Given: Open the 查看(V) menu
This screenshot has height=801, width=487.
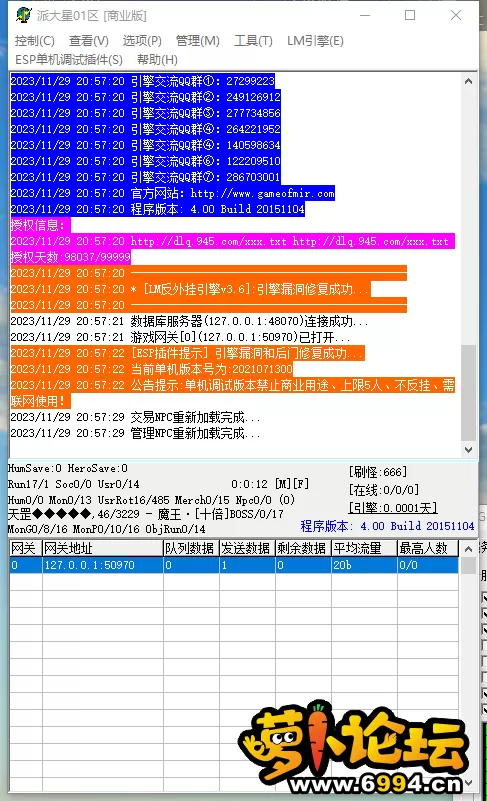Looking at the screenshot, I should (x=89, y=41).
